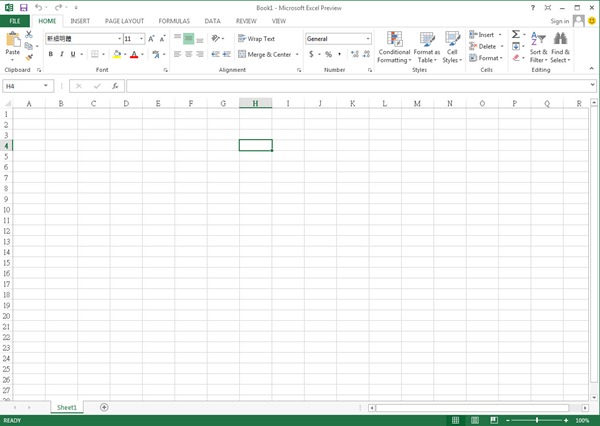The height and width of the screenshot is (426, 600).
Task: Click the Paste icon in Clipboard group
Action: [13, 41]
